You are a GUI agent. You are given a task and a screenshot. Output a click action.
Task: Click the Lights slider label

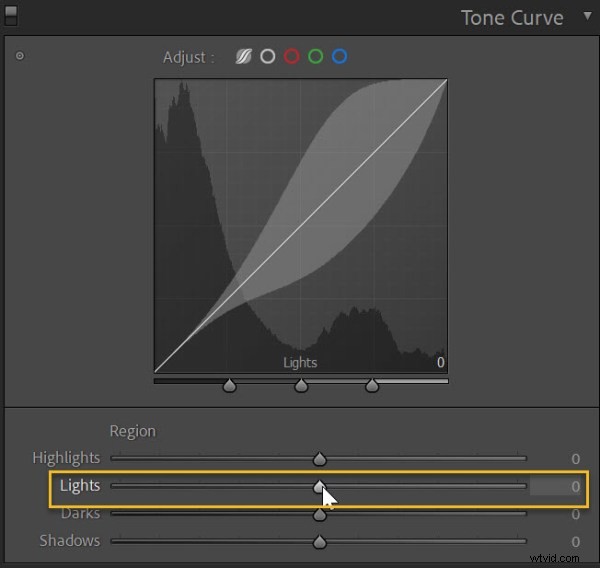[x=80, y=486]
